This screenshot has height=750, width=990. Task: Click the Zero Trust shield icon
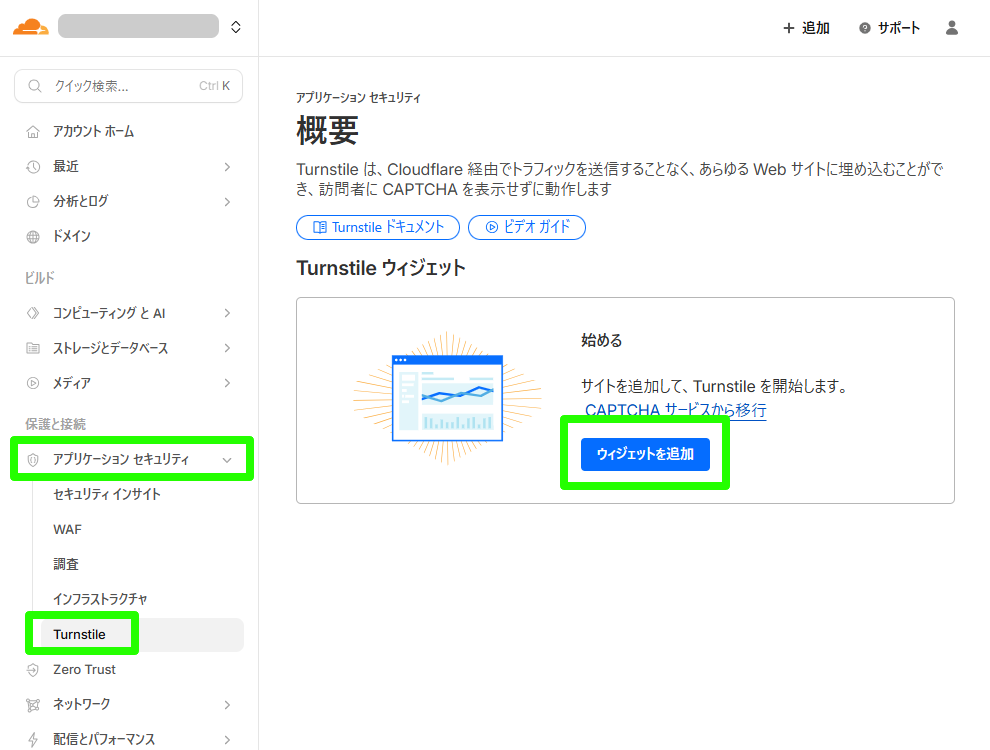[33, 670]
